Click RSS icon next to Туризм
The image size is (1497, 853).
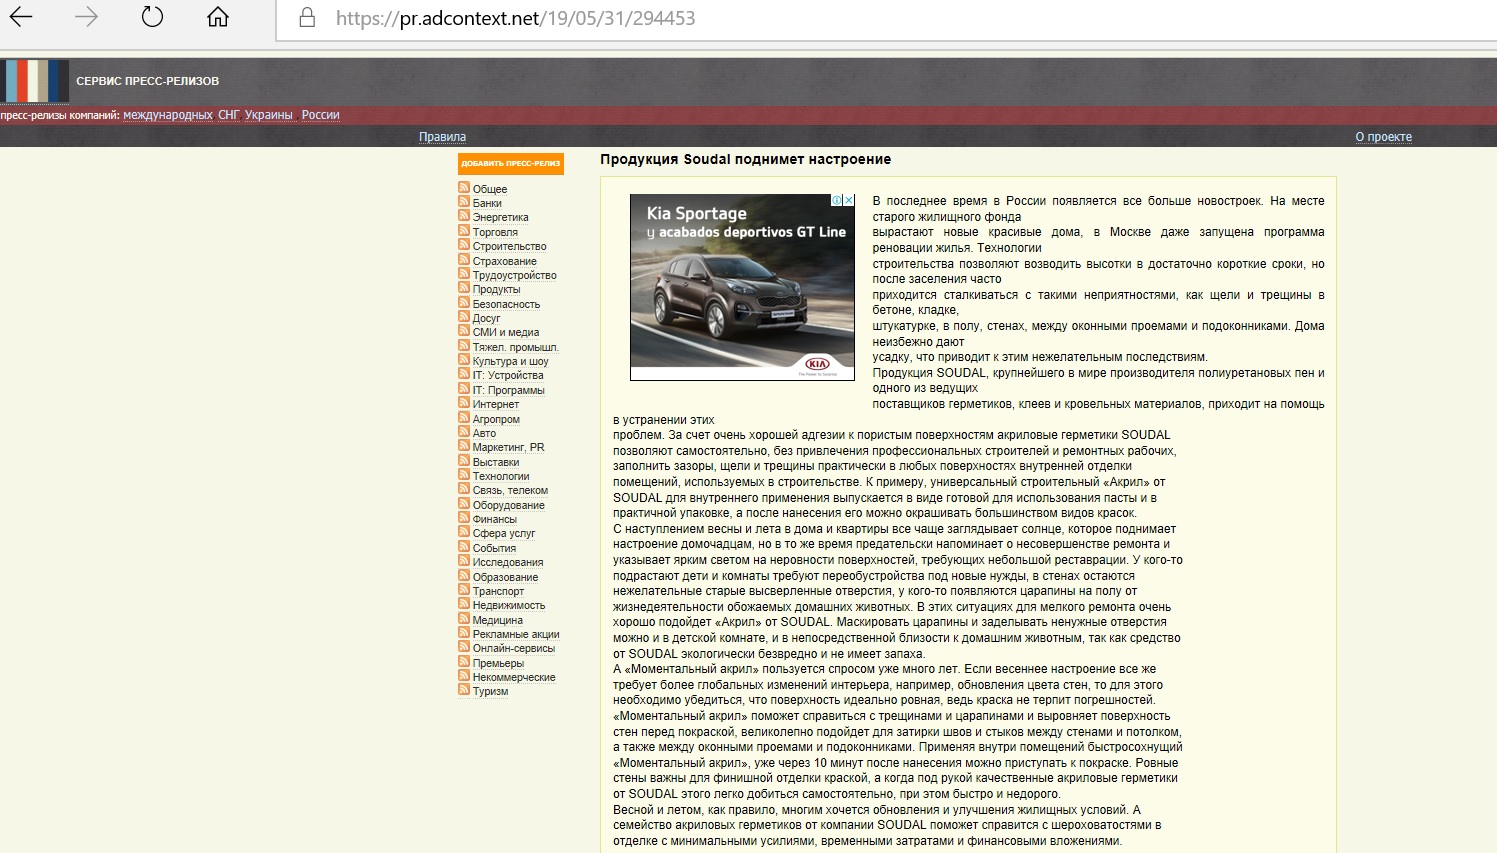[464, 689]
